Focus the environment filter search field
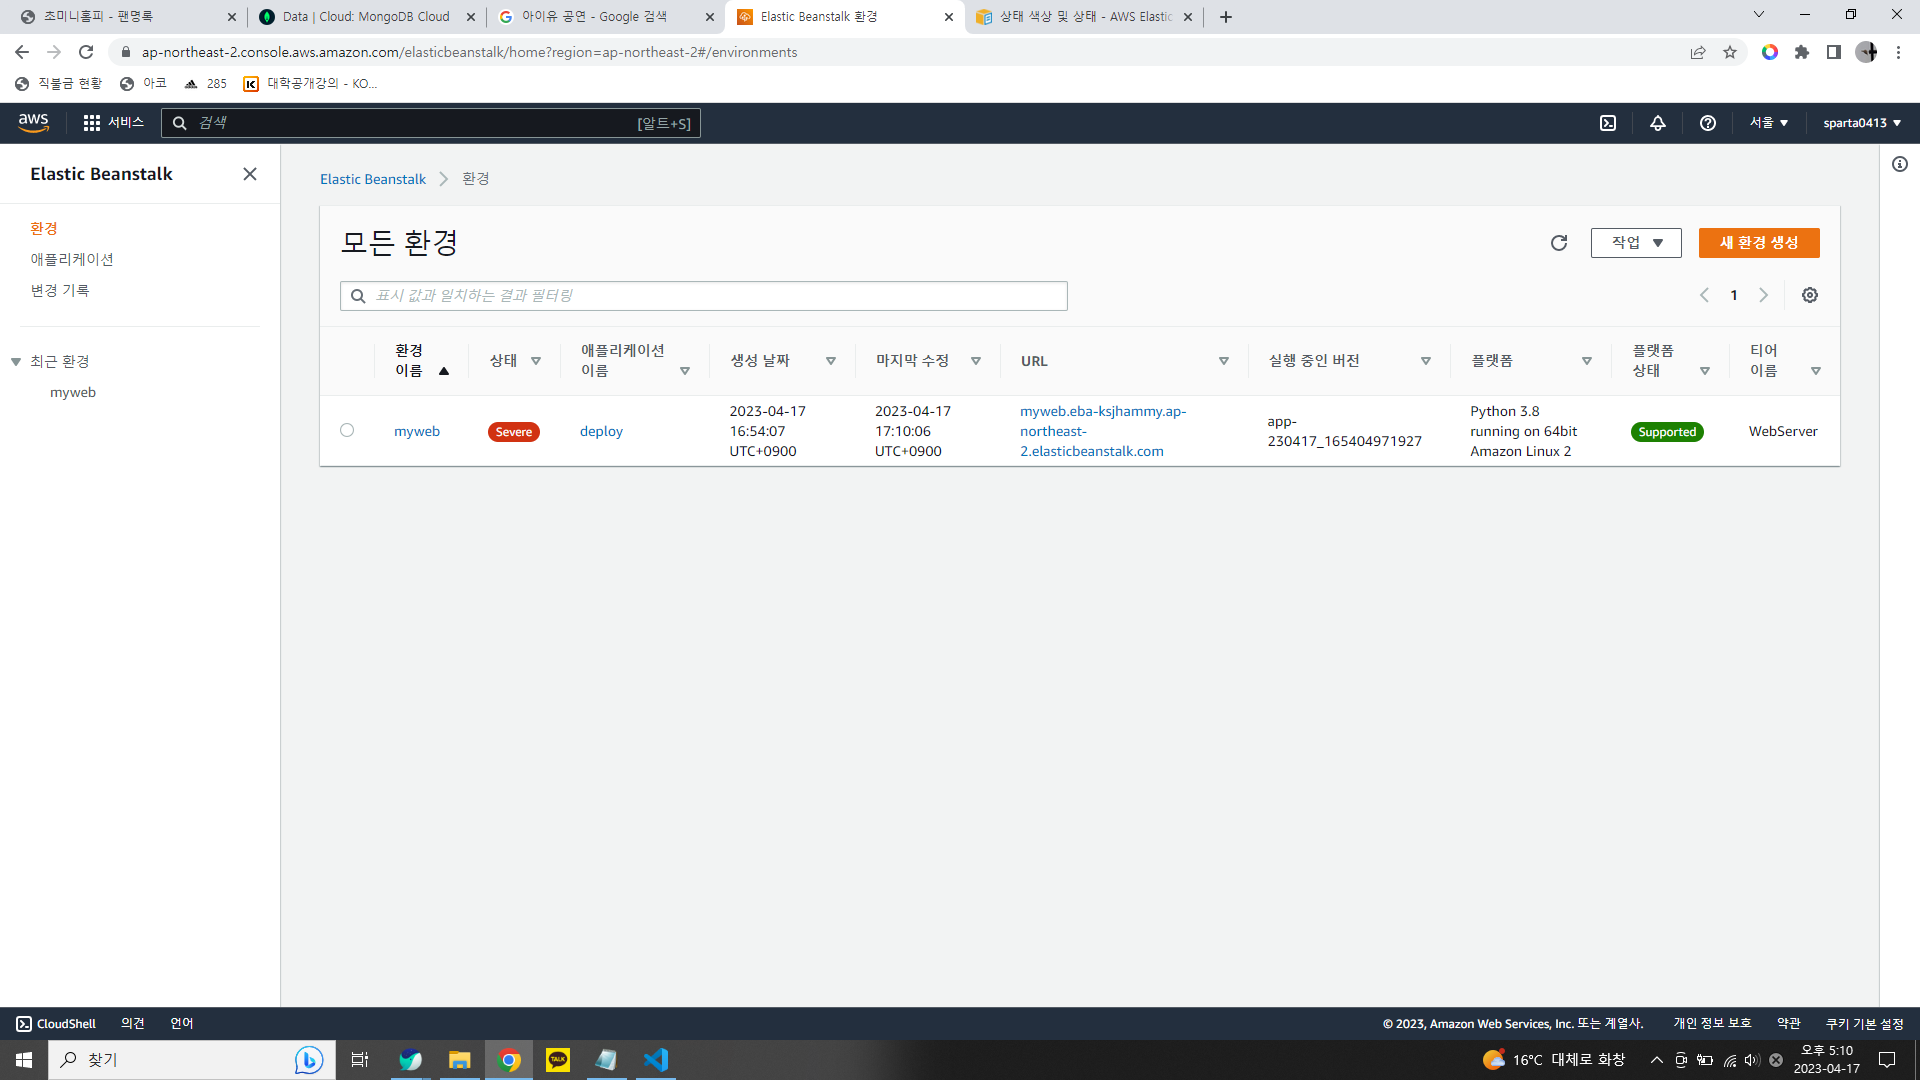This screenshot has width=1920, height=1080. click(x=704, y=296)
